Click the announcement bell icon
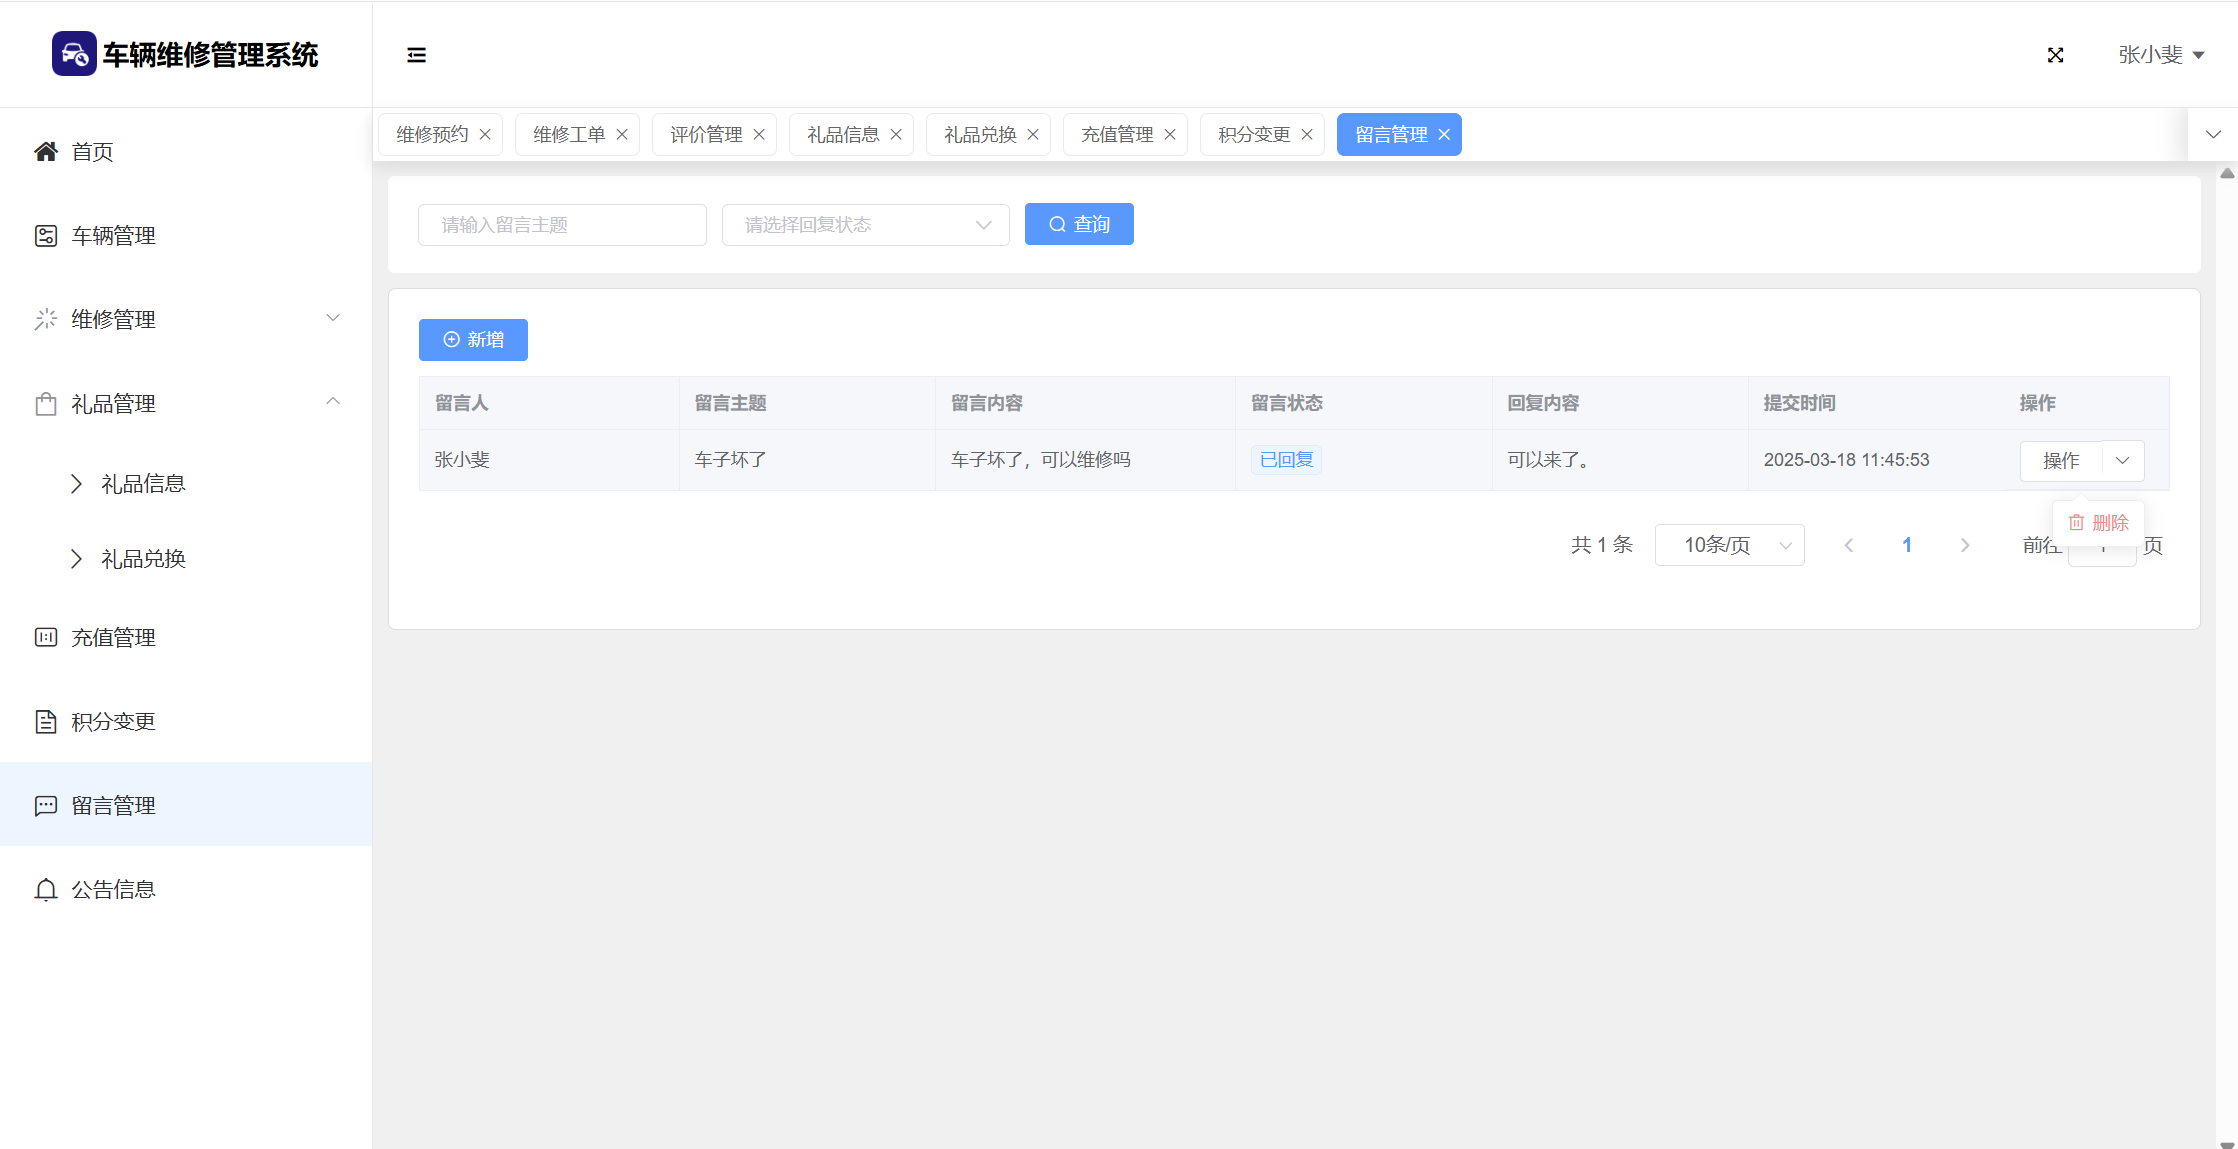Viewport: 2238px width, 1149px height. [46, 889]
